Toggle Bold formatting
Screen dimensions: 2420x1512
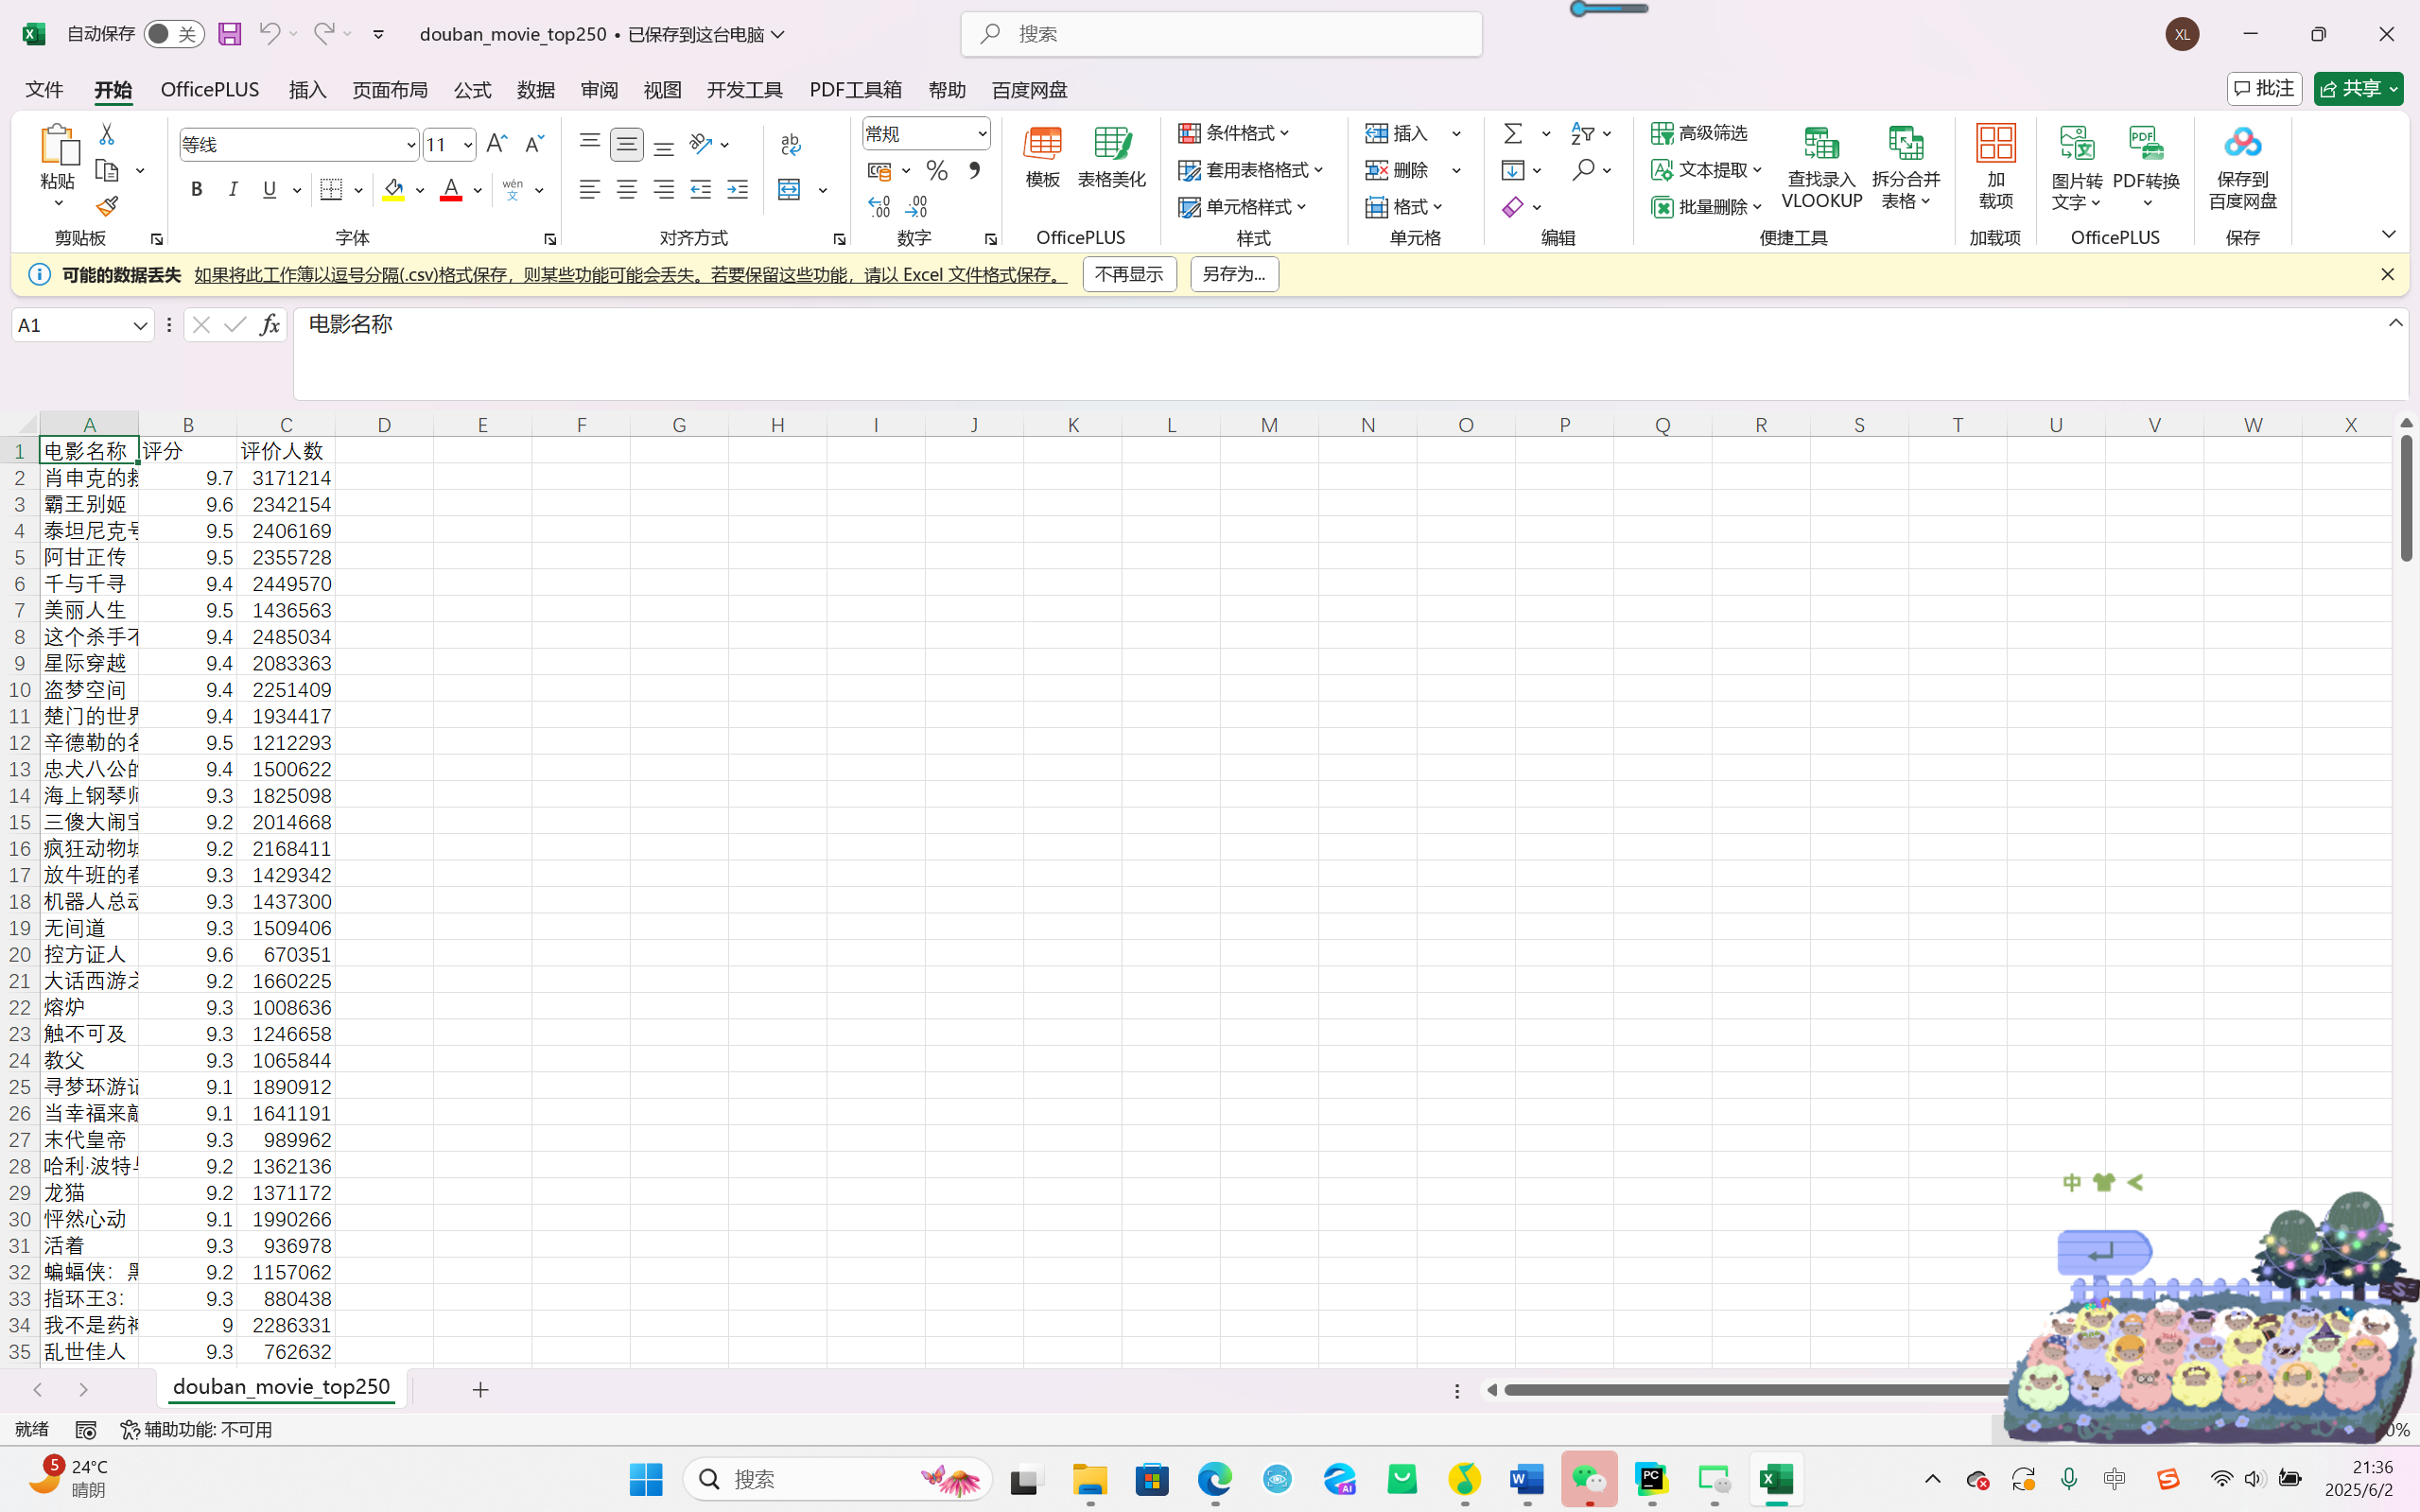[x=197, y=190]
